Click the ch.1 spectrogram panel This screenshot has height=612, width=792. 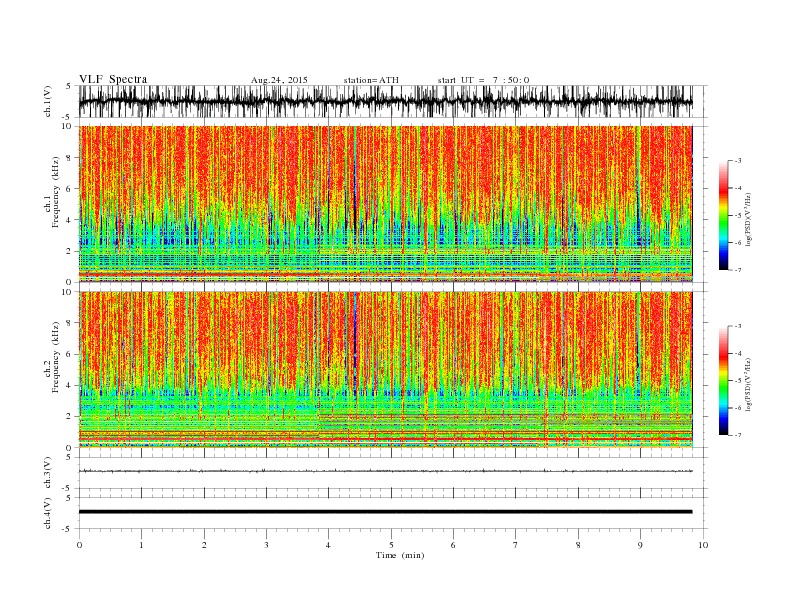point(385,204)
